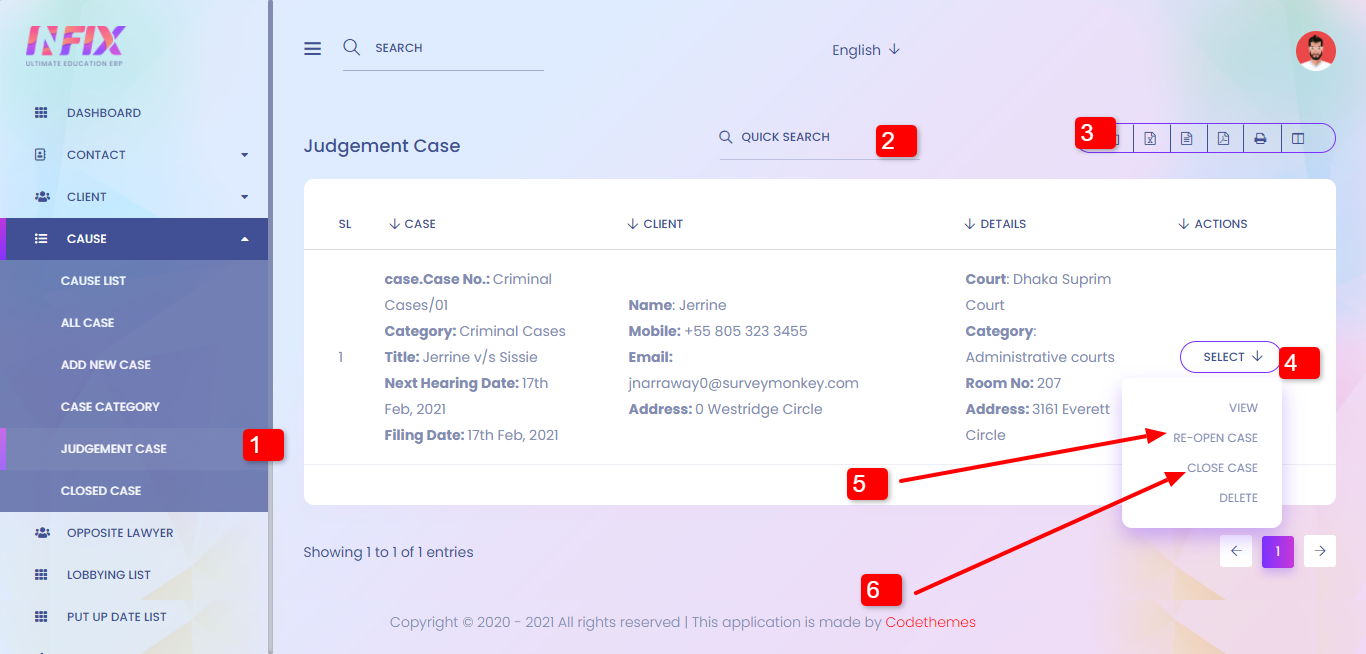Image resolution: width=1366 pixels, height=654 pixels.
Task: Choose Re-Open Case from actions menu
Action: [x=1215, y=438]
